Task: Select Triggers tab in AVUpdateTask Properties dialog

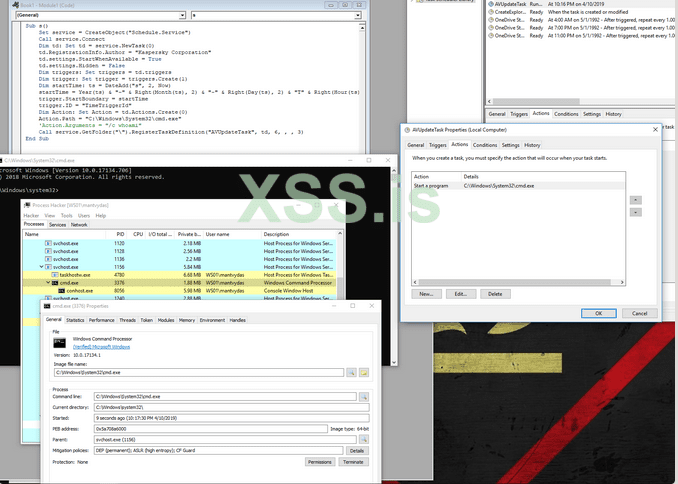Action: pyautogui.click(x=438, y=145)
